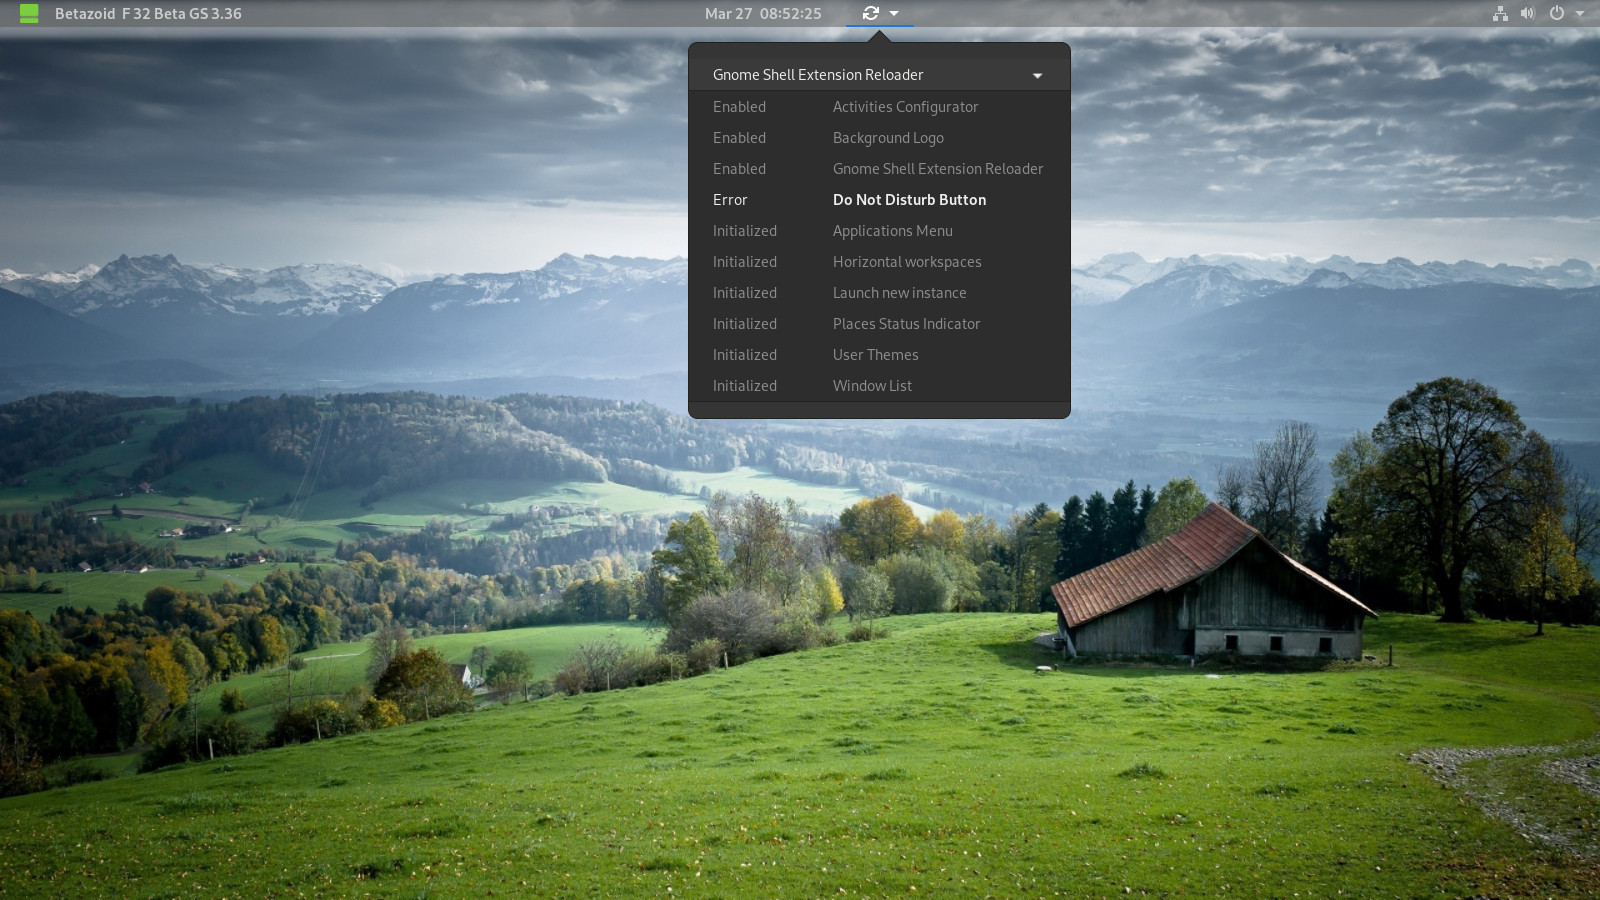Click Initialized status beside User Themes
The width and height of the screenshot is (1600, 900).
pos(744,355)
